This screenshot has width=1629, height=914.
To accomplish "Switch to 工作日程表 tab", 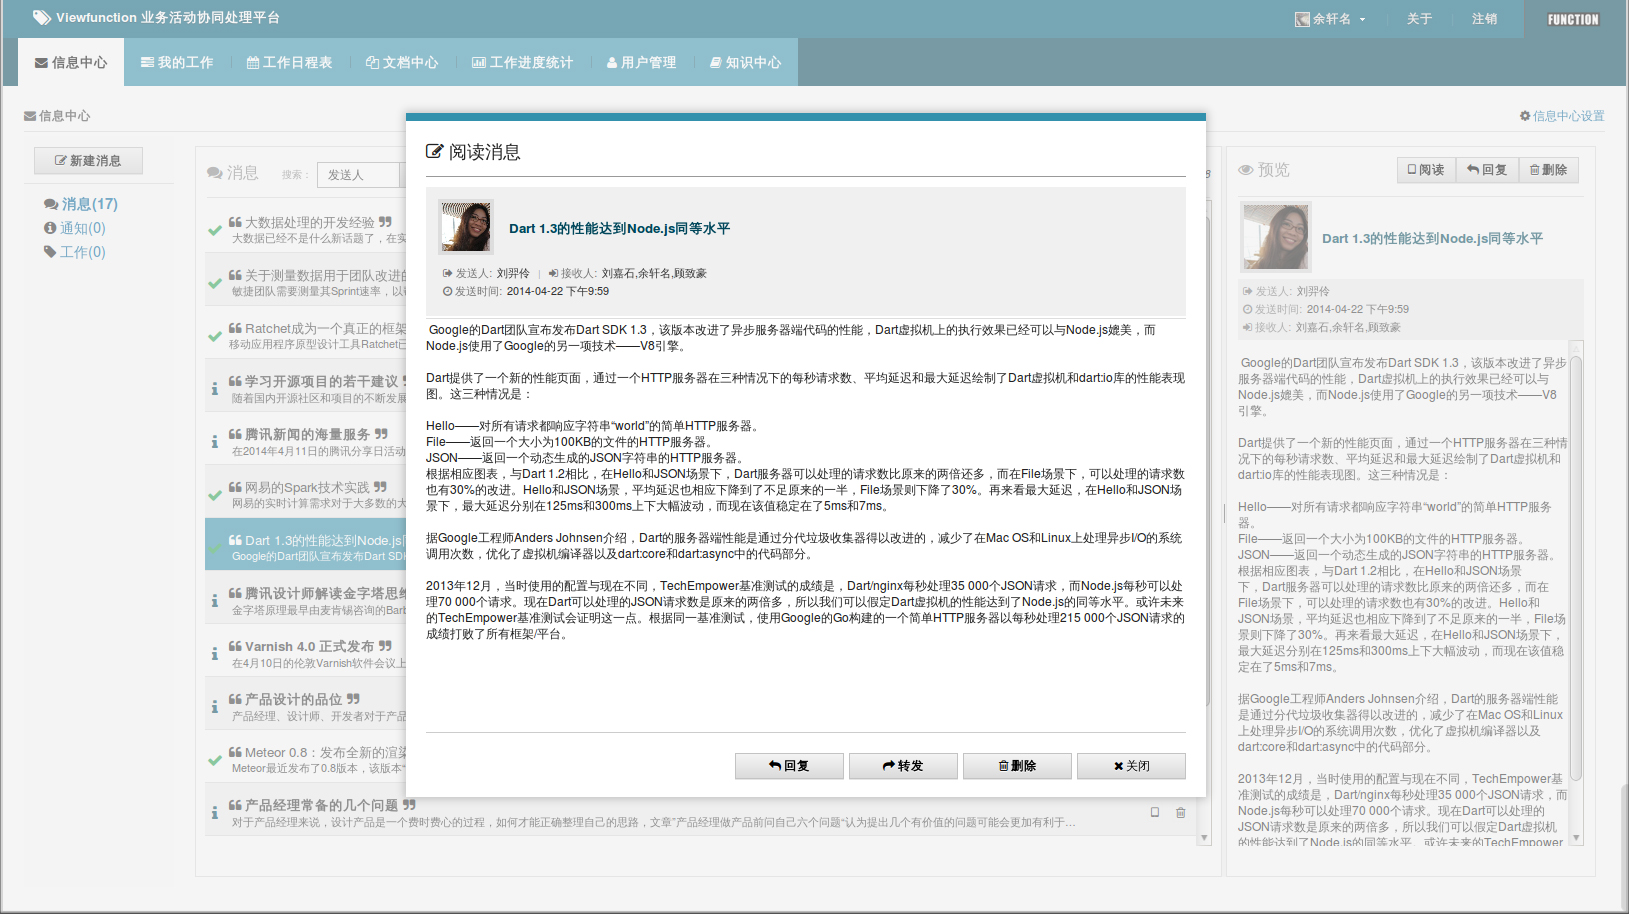I will (x=289, y=62).
